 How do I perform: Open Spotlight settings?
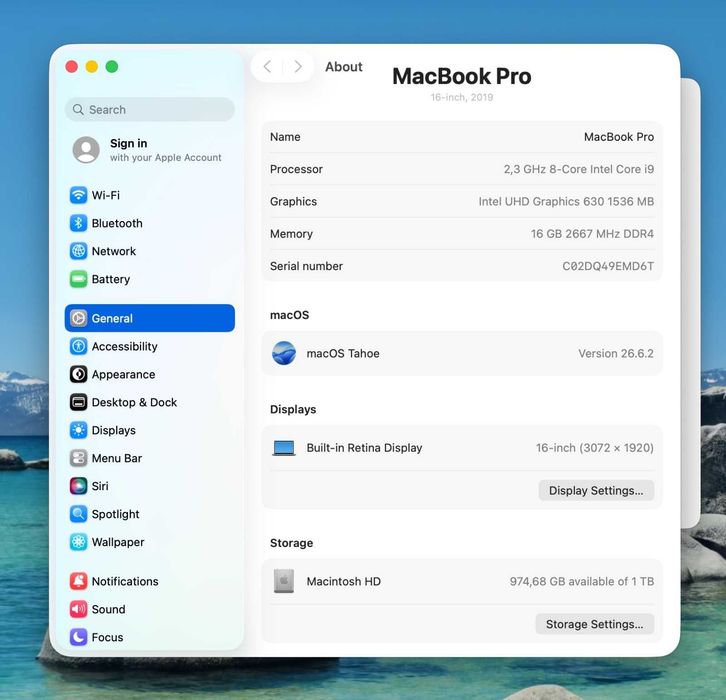[150, 514]
